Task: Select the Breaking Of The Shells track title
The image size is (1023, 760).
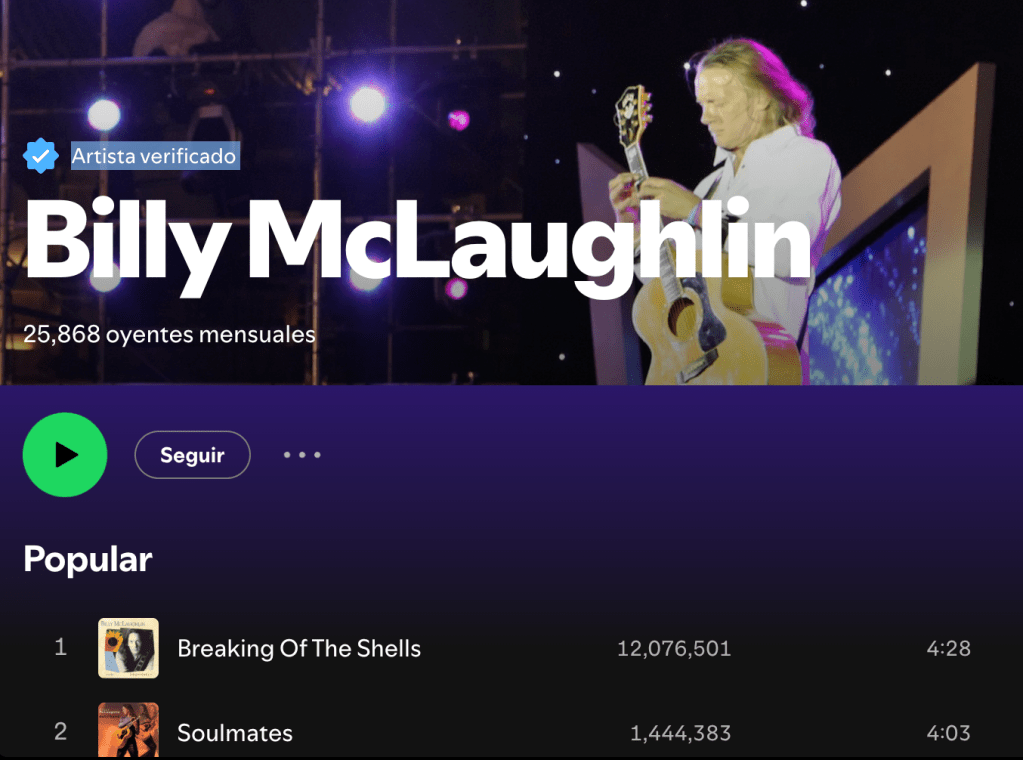Action: [299, 648]
